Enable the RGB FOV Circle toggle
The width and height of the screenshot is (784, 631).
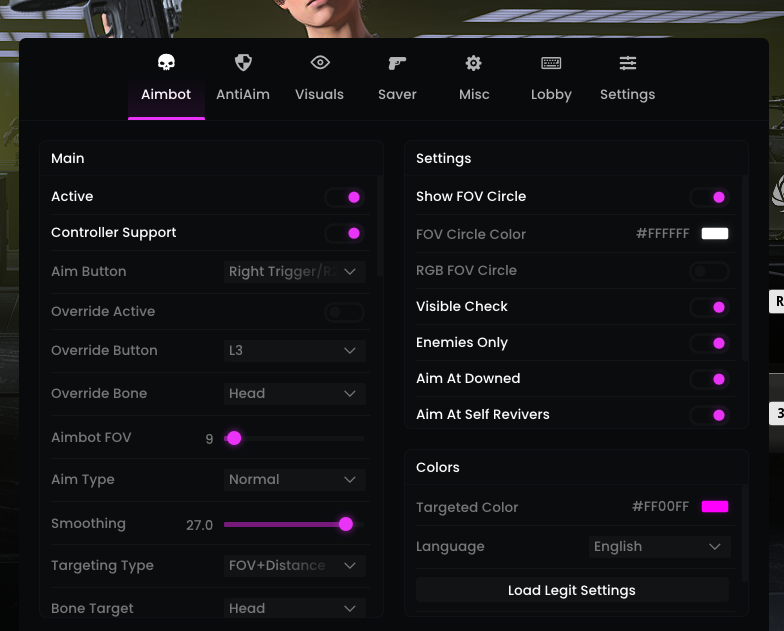(x=710, y=271)
